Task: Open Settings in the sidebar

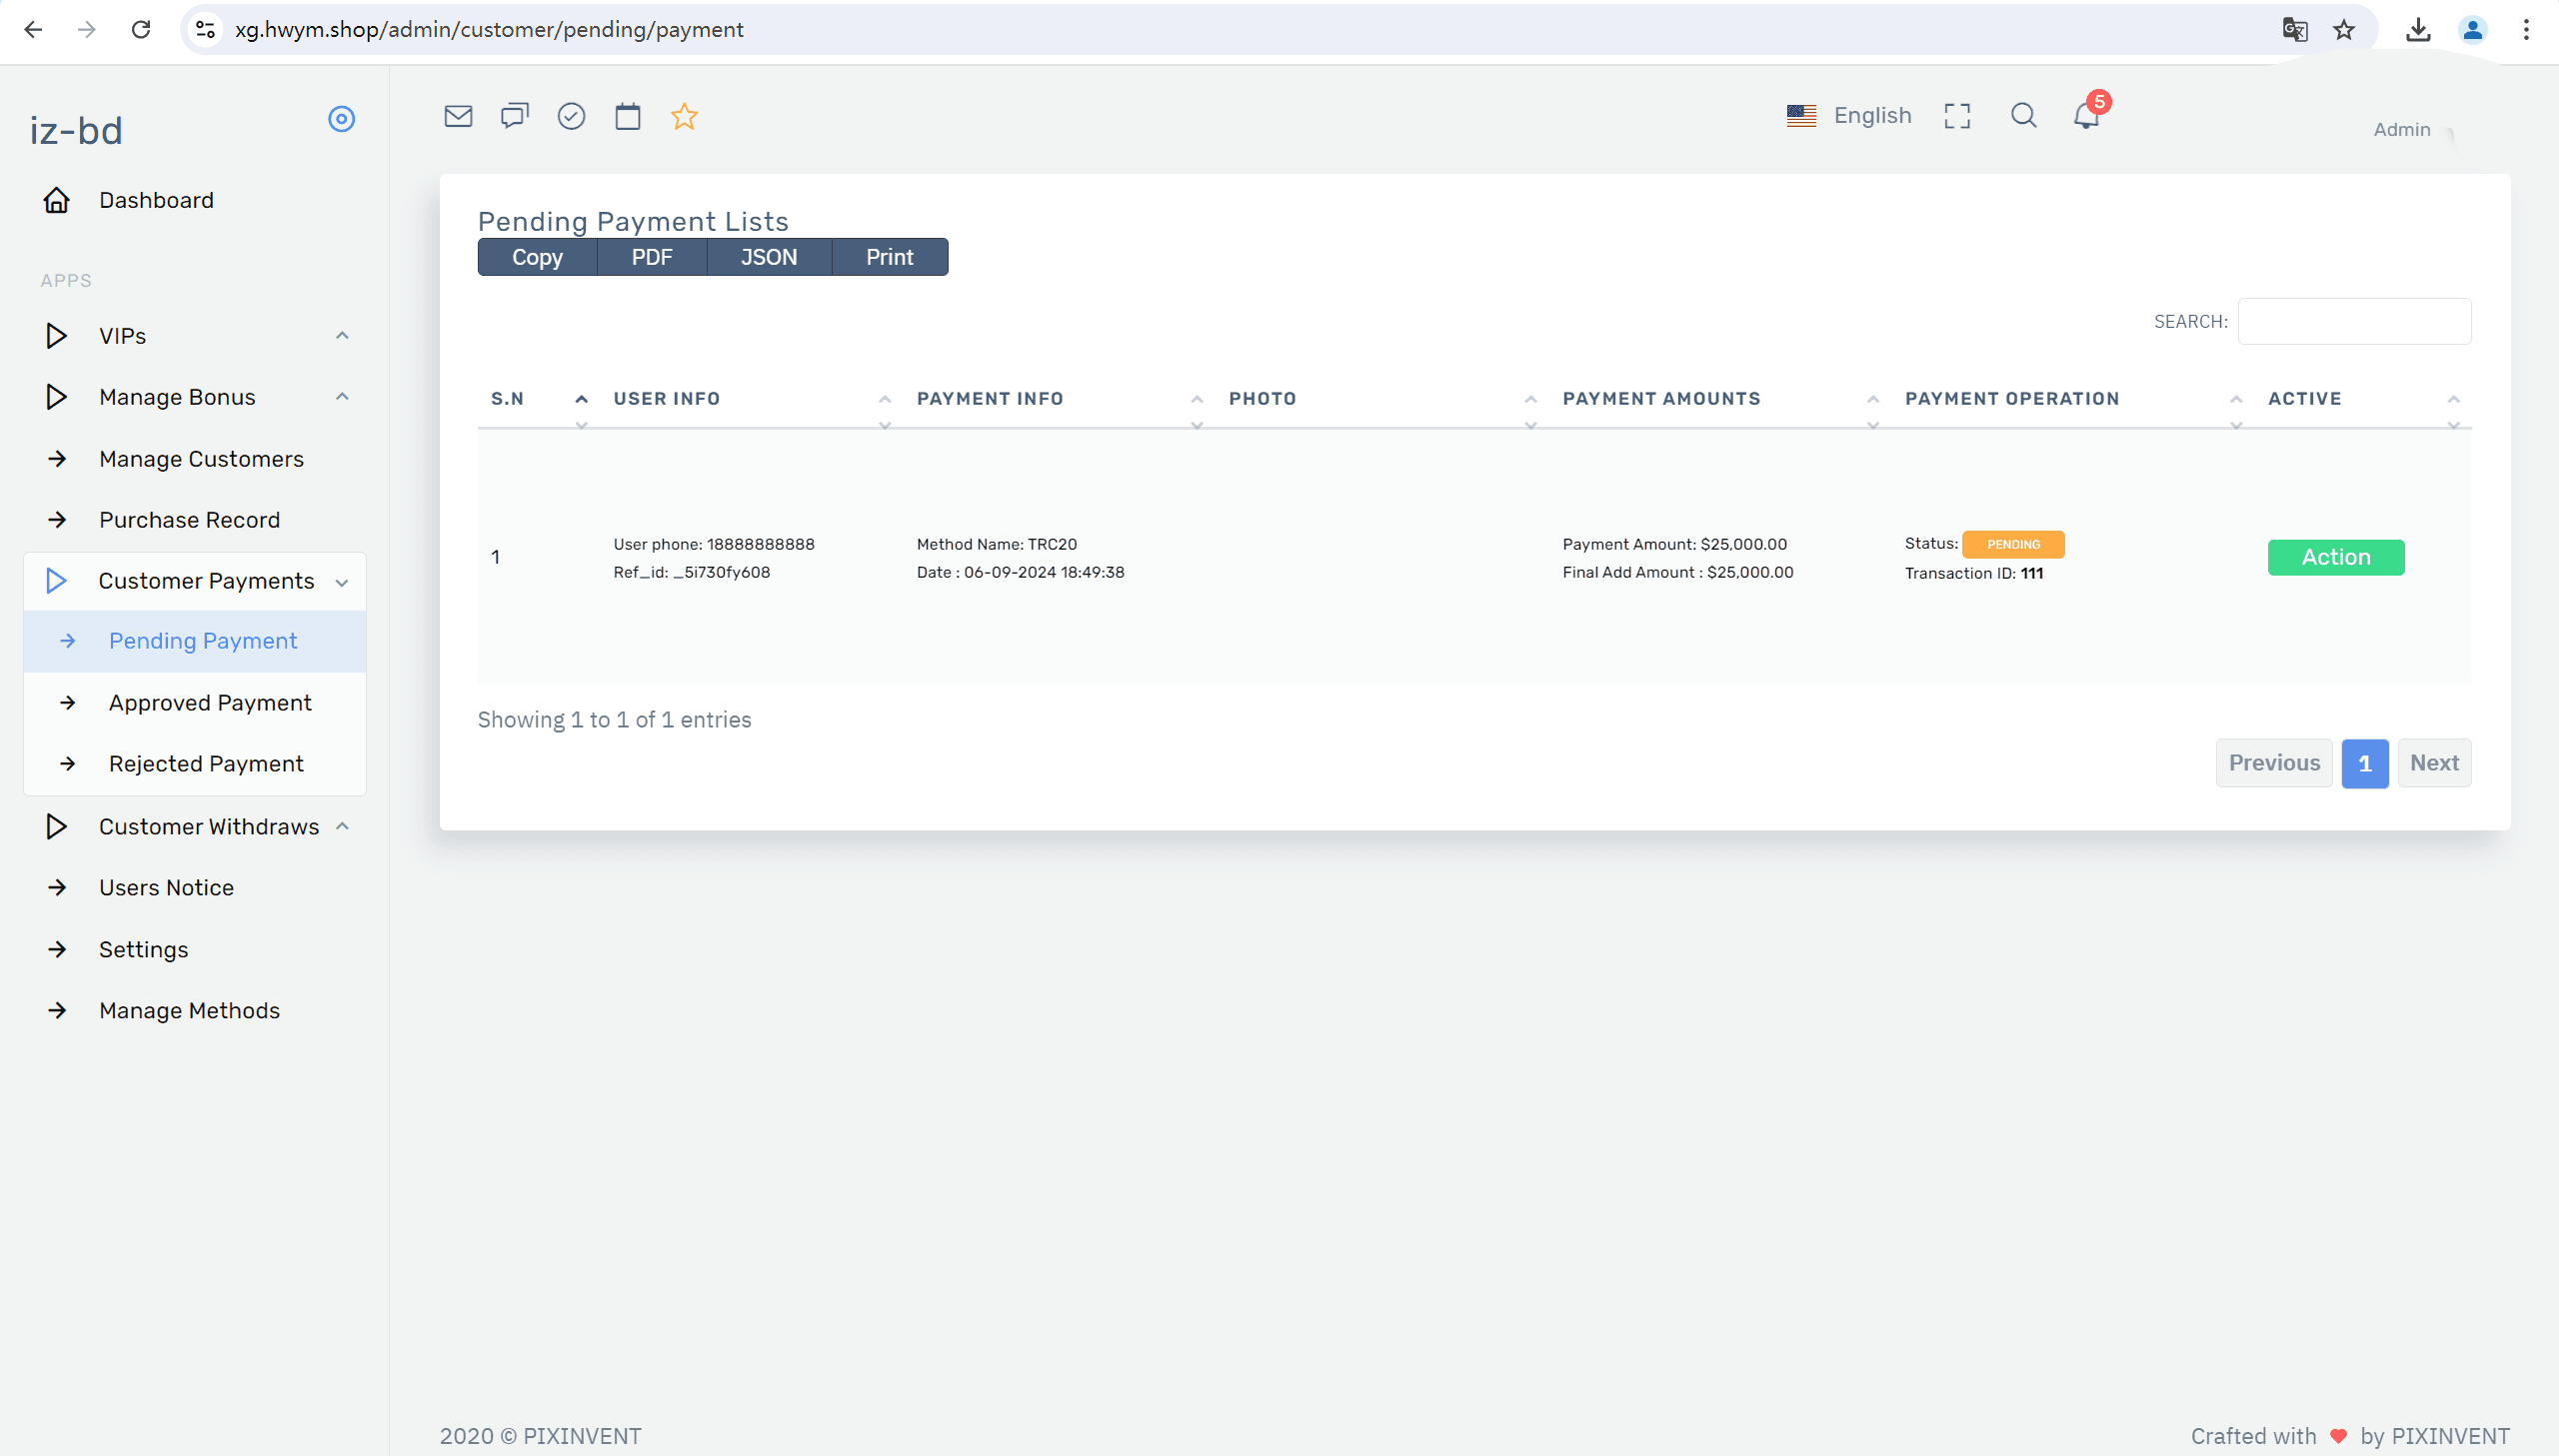Action: pos(195,950)
